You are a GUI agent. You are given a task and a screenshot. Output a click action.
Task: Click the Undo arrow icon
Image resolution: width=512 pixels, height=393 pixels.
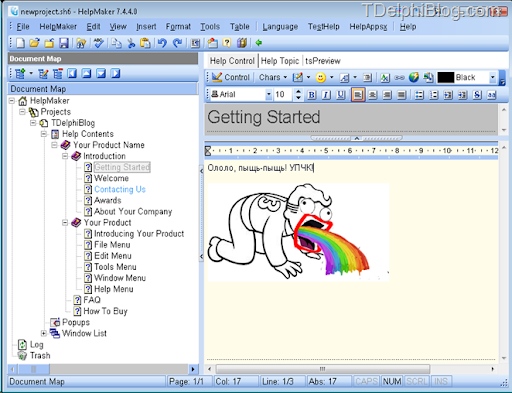162,43
